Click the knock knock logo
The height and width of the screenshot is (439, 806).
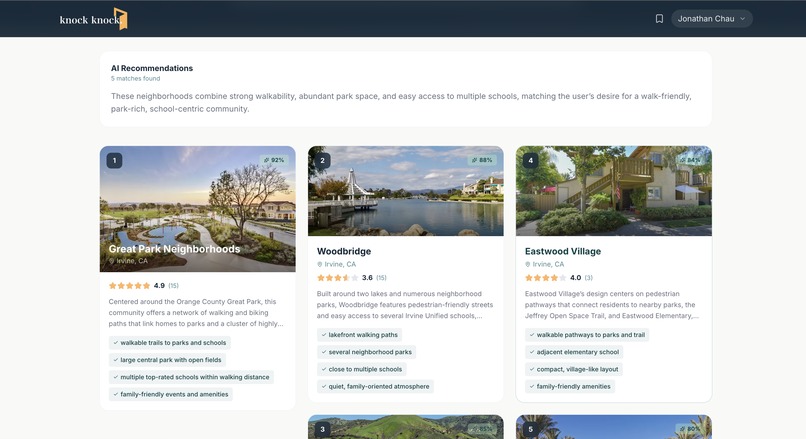[x=93, y=19]
